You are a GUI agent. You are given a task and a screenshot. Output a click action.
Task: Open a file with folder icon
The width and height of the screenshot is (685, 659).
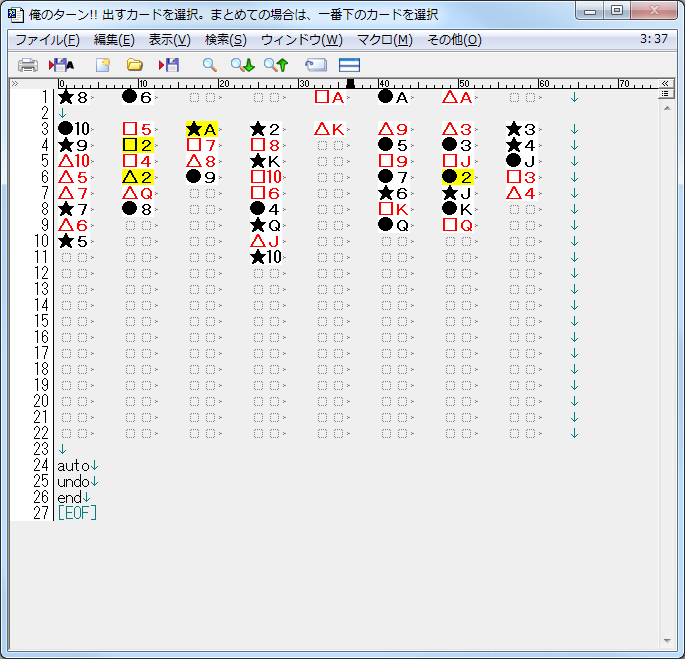click(x=135, y=65)
